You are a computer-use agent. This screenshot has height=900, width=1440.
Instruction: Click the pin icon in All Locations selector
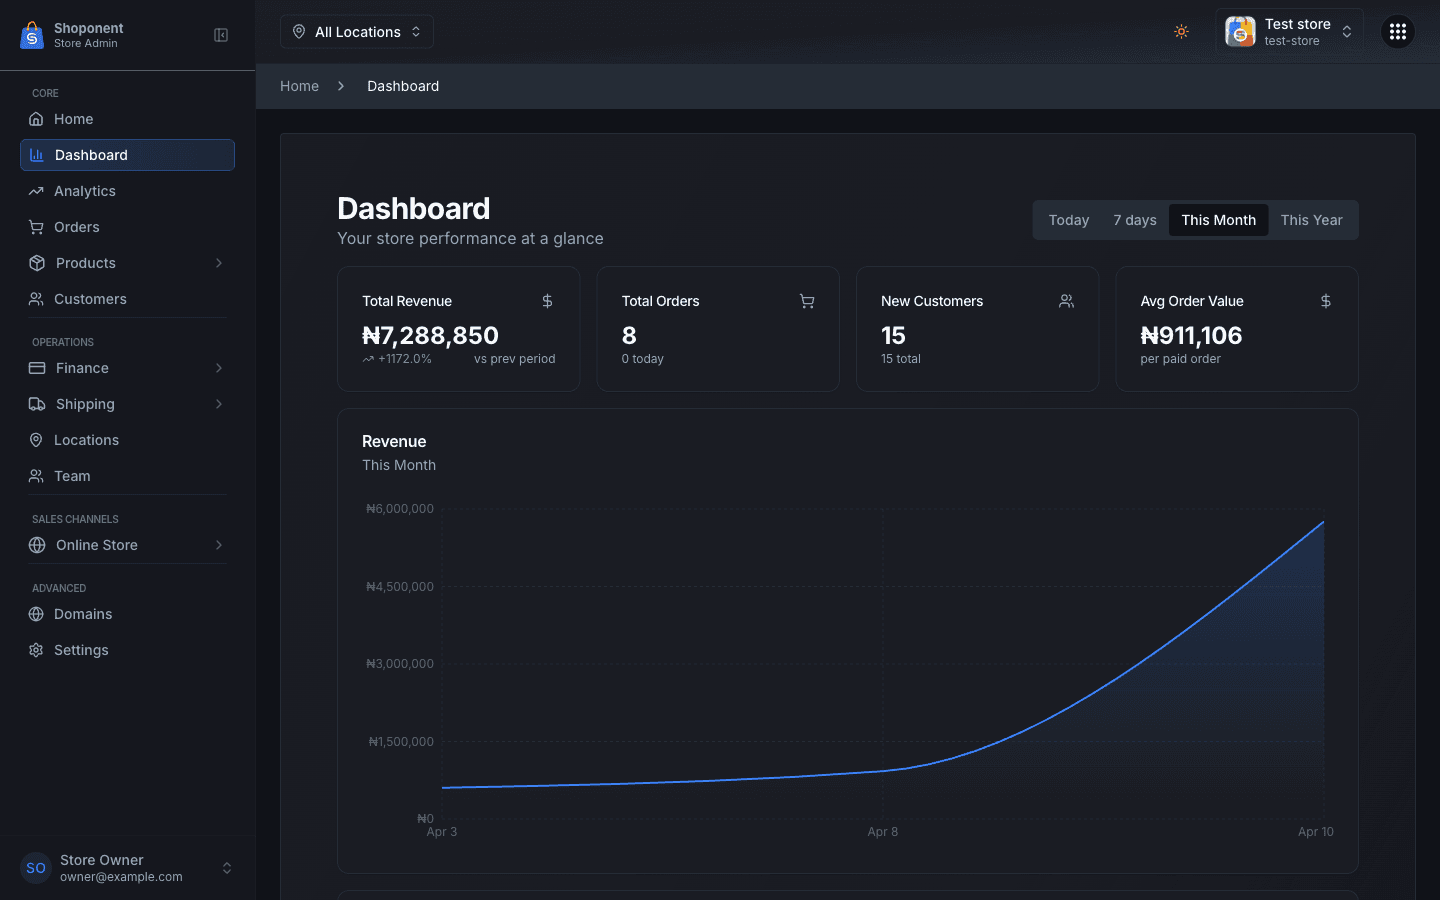pos(299,32)
